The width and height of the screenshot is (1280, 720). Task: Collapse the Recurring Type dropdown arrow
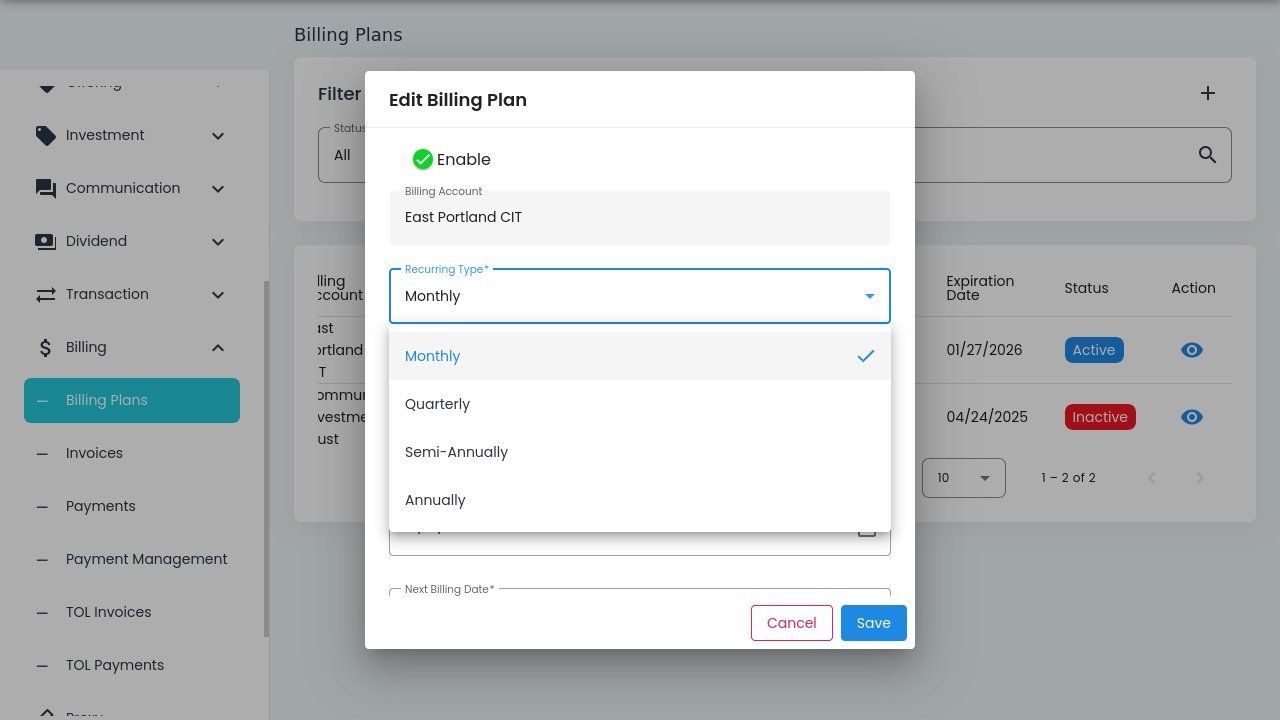pyautogui.click(x=869, y=296)
